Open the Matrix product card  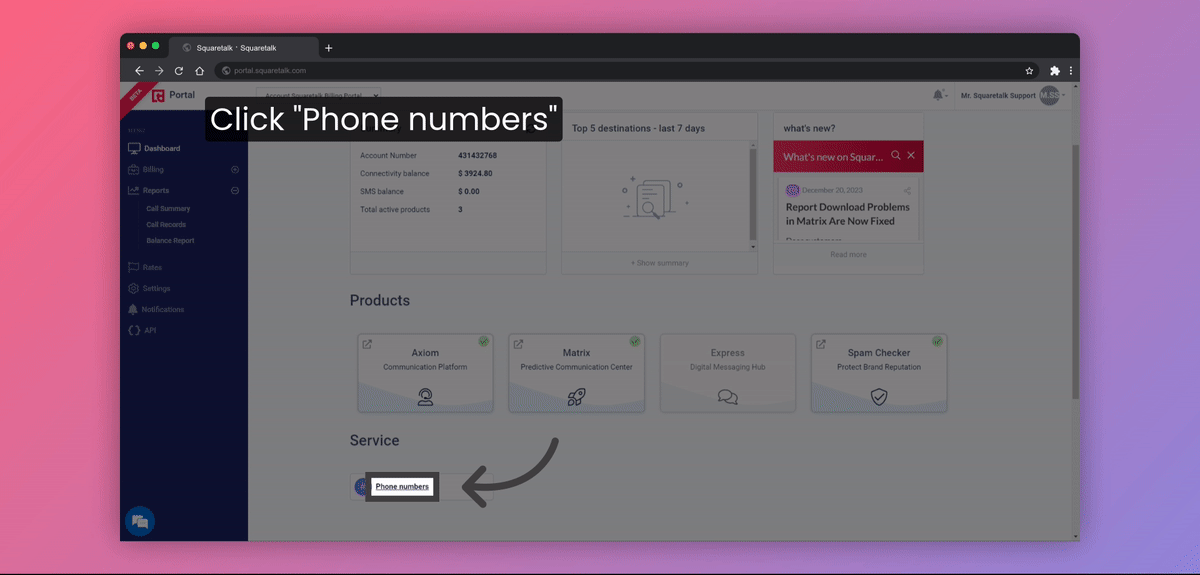(x=576, y=373)
